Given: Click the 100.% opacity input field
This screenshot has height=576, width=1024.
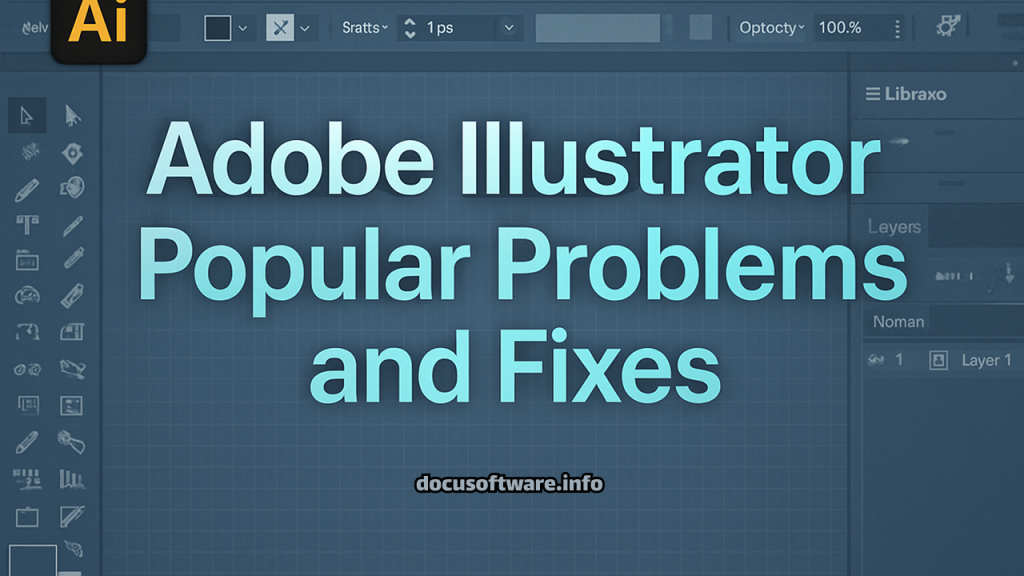Looking at the screenshot, I should [843, 27].
